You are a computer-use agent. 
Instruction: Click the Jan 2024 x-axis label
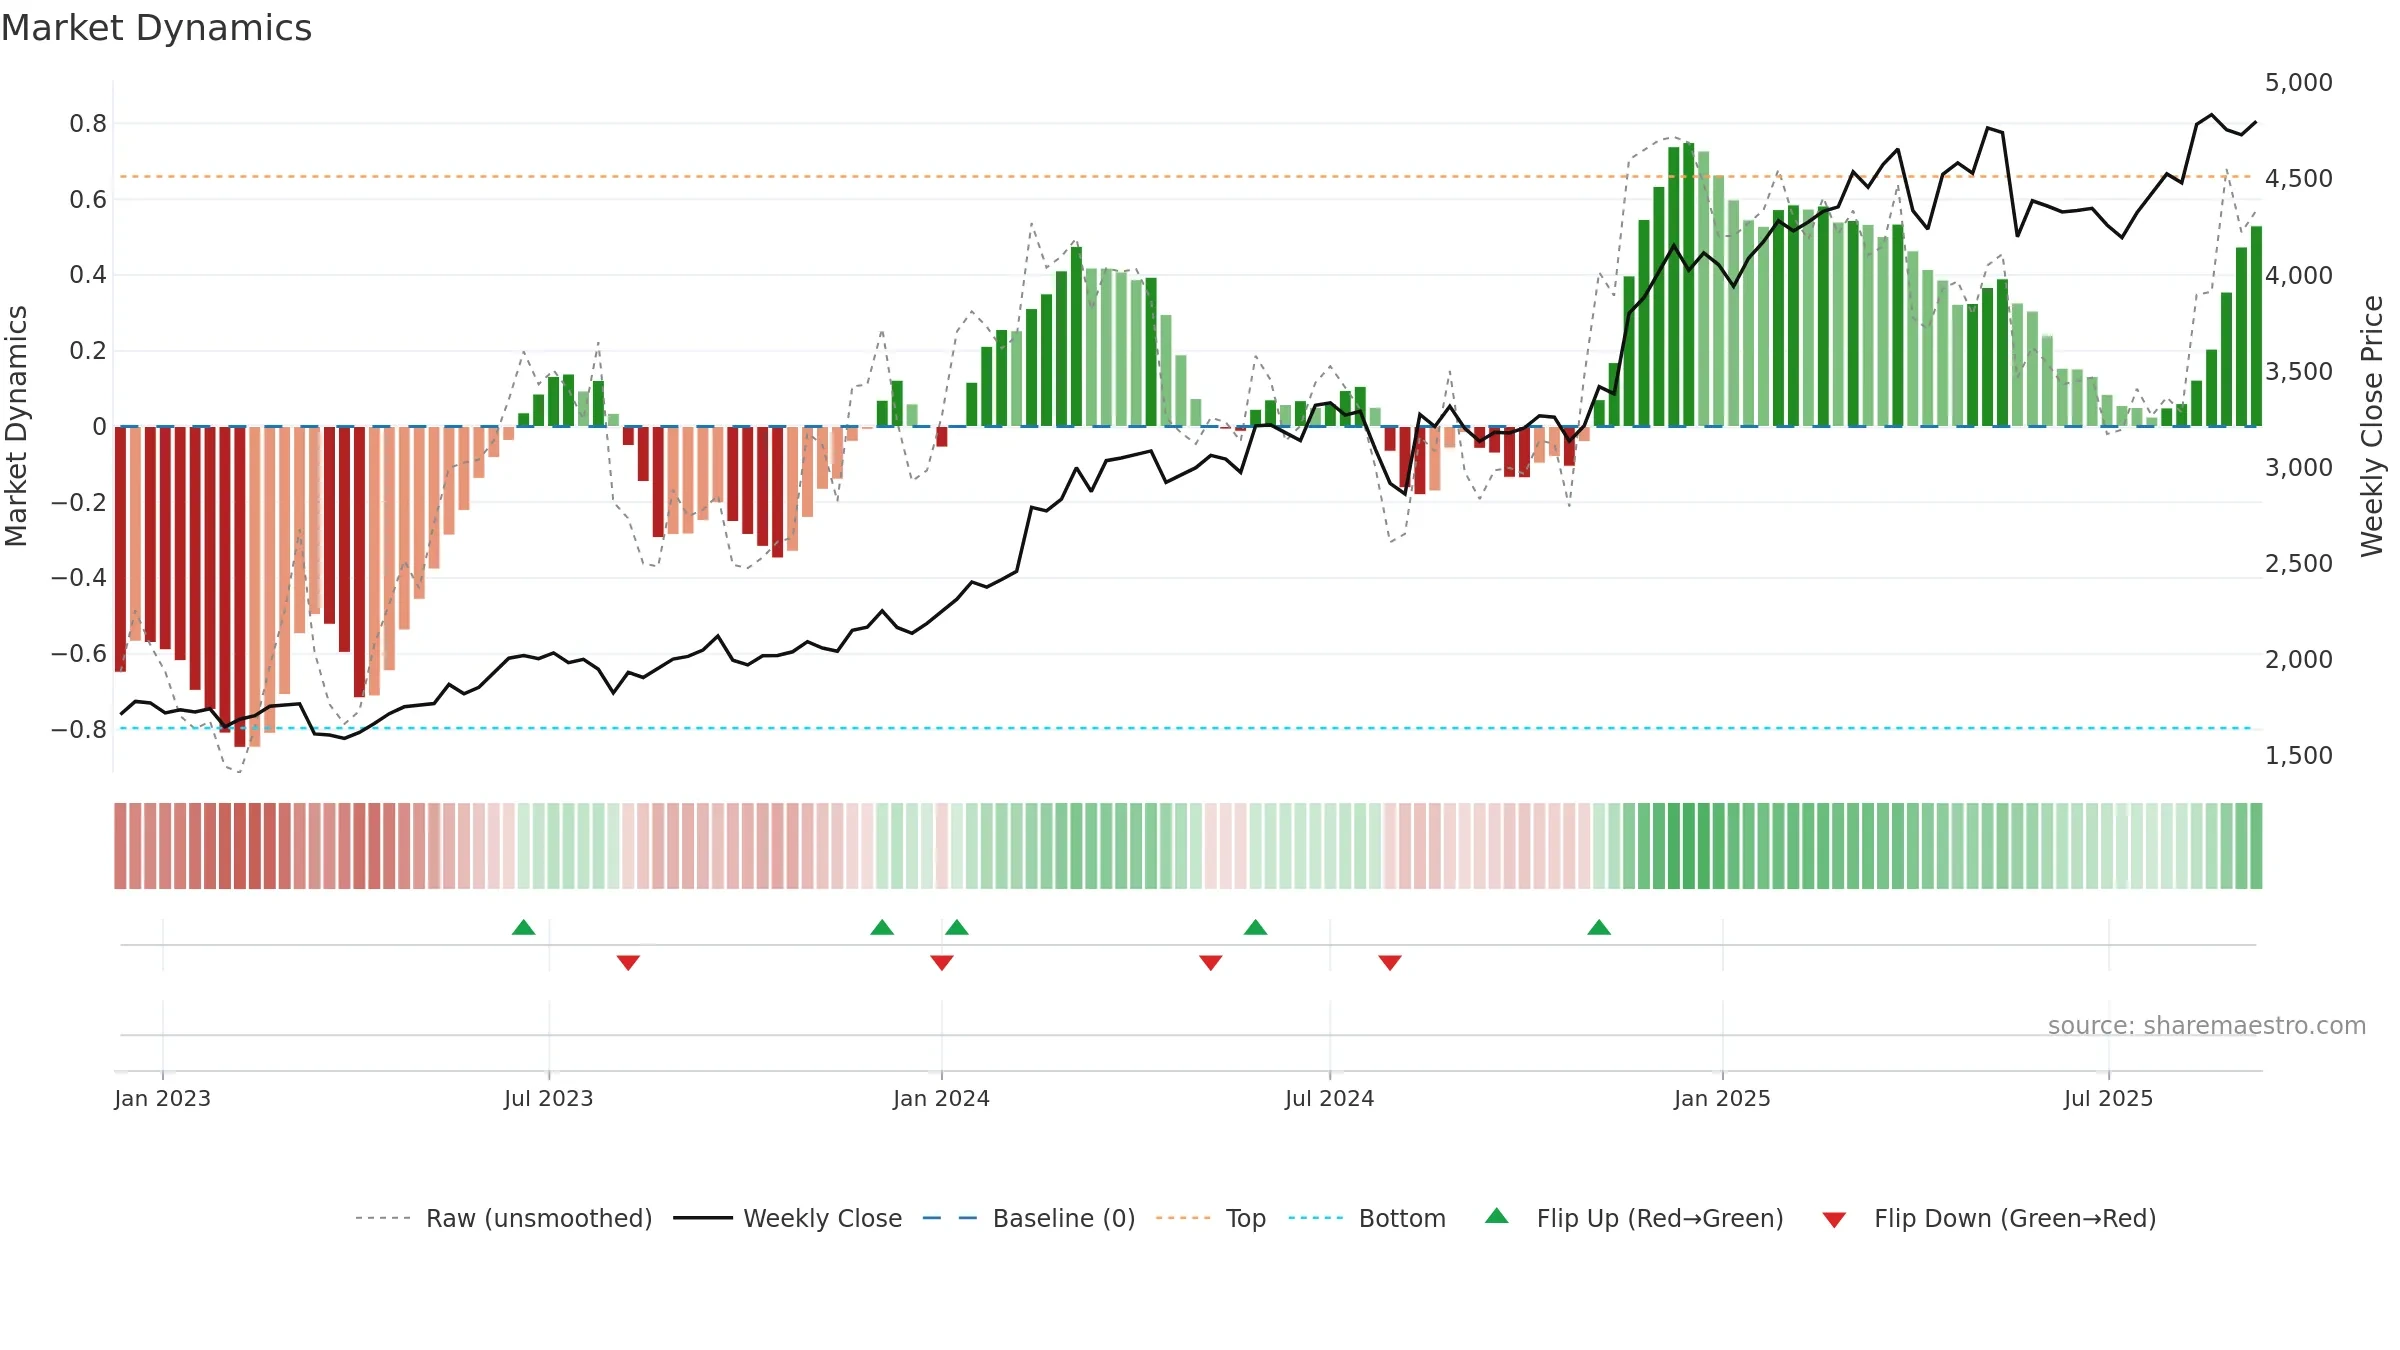click(942, 1098)
